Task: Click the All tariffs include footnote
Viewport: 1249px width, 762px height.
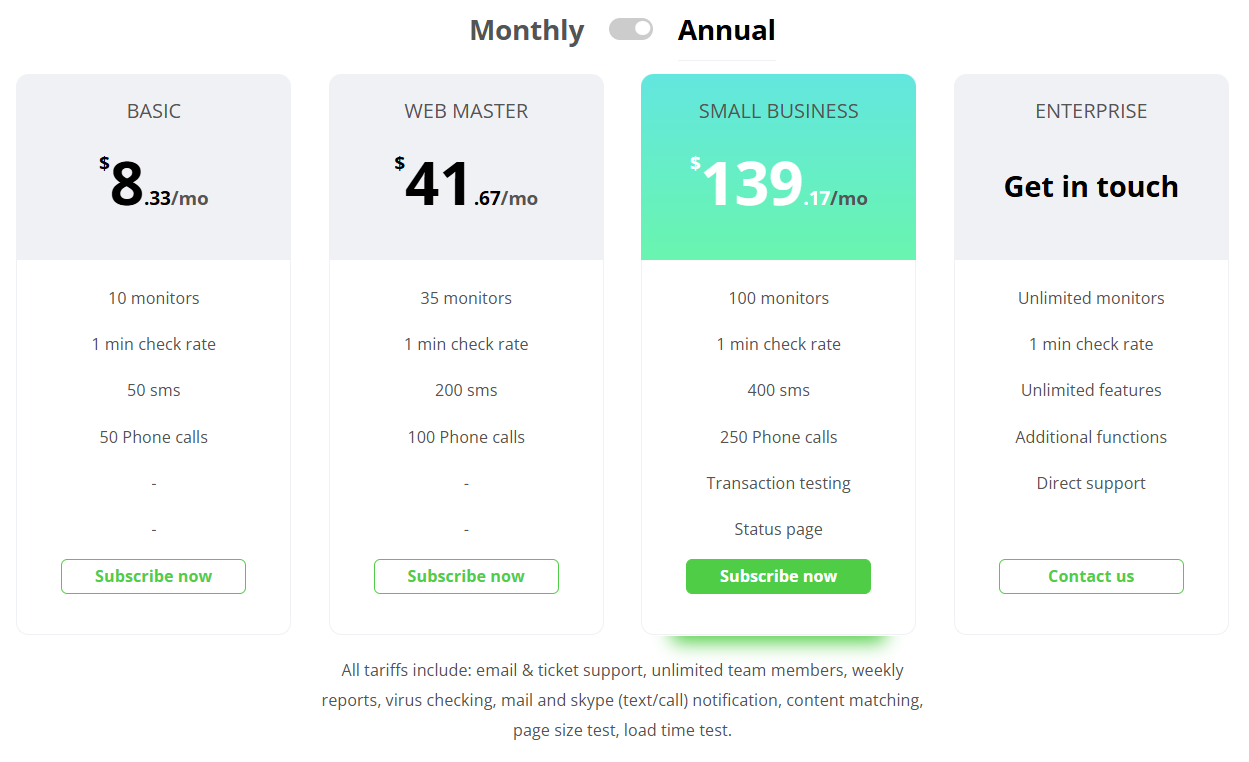Action: pyautogui.click(x=622, y=700)
